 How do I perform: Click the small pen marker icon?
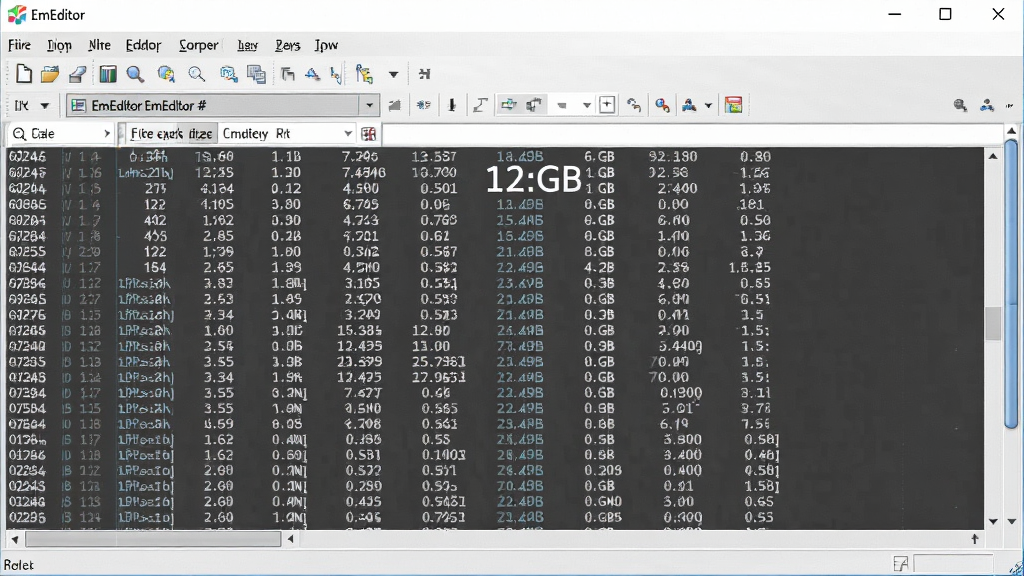336,74
